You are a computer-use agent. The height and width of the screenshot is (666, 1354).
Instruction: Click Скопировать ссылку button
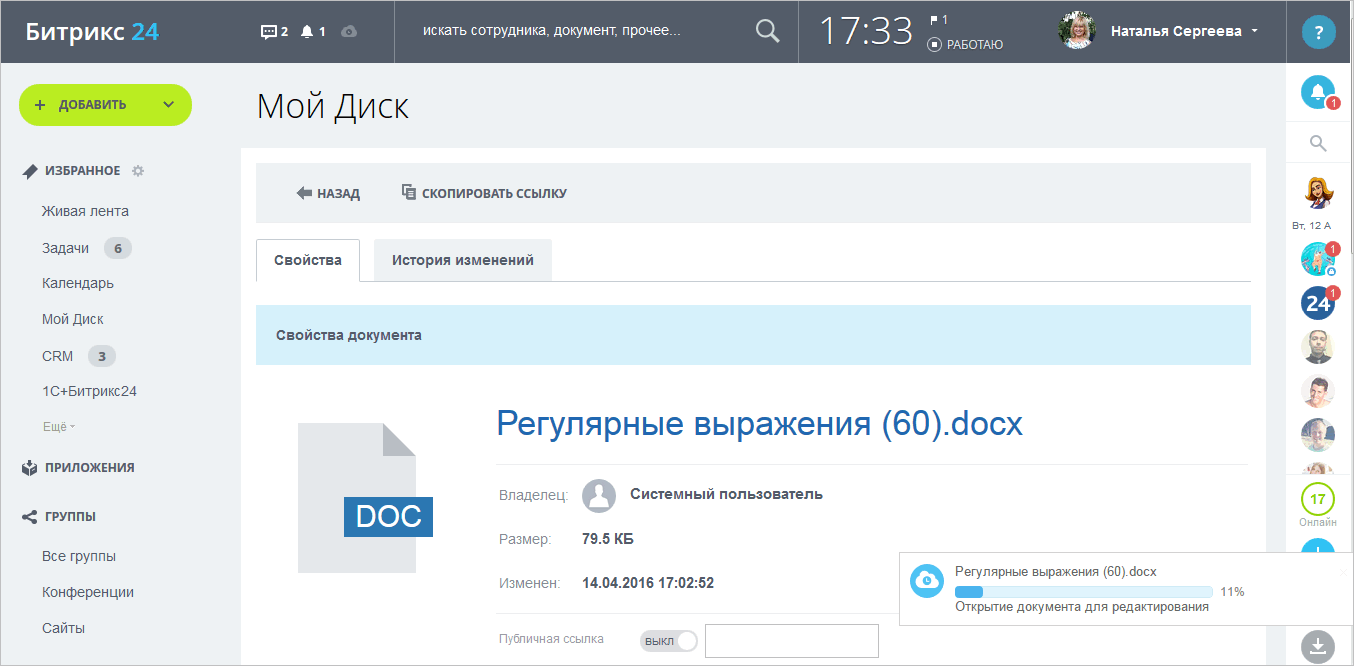[x=484, y=193]
